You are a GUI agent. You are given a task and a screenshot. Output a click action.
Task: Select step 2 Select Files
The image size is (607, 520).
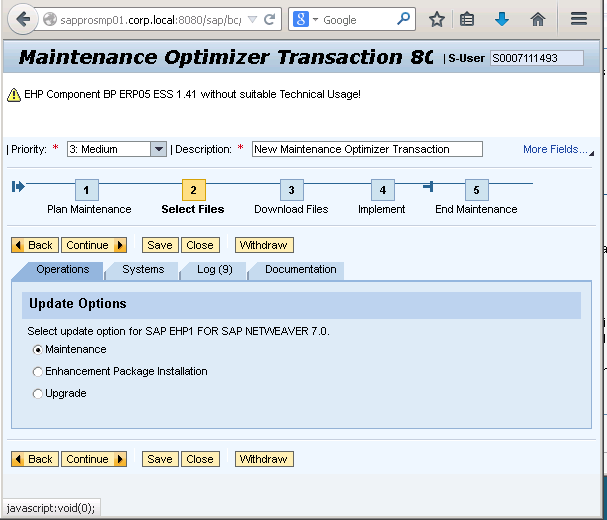(194, 190)
